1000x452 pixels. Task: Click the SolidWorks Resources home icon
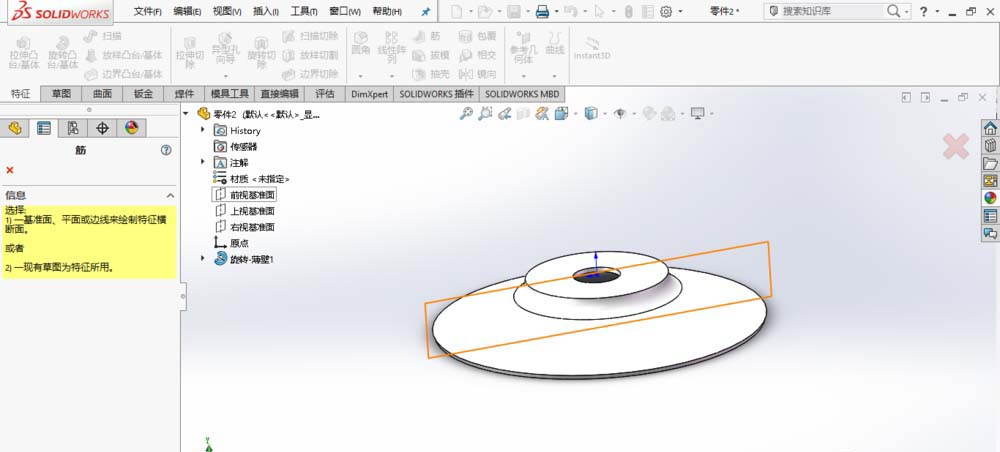(x=990, y=128)
